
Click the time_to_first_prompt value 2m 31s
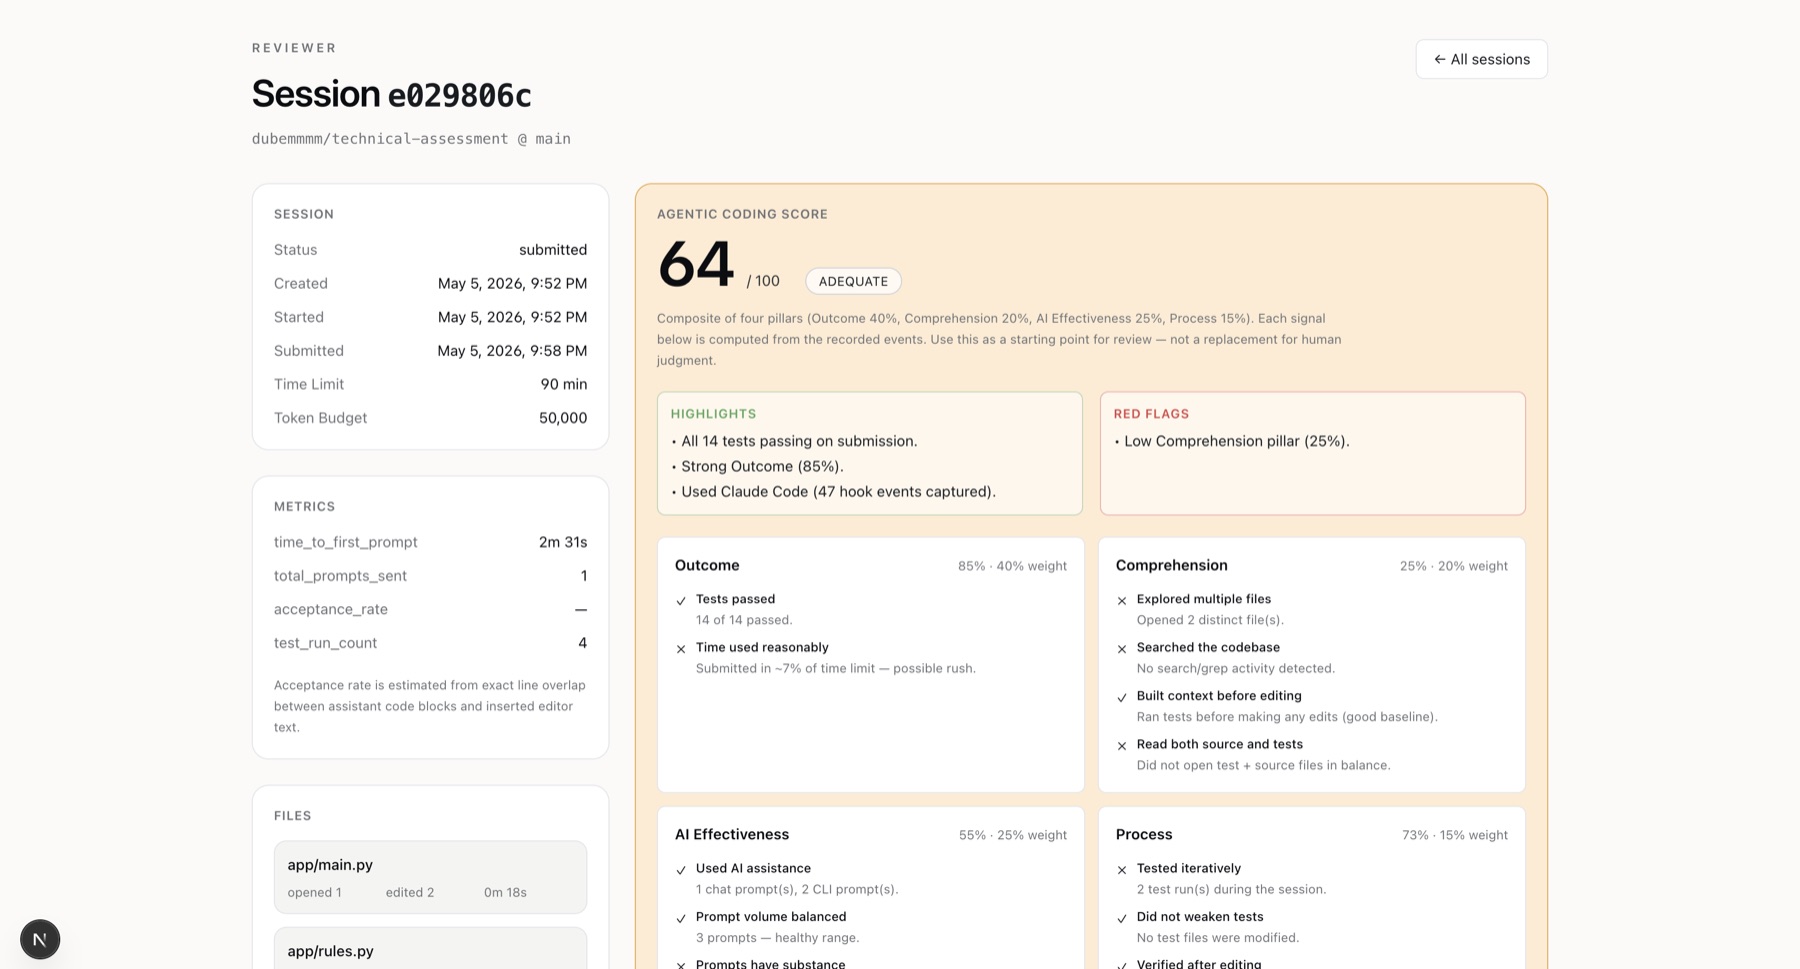click(563, 542)
